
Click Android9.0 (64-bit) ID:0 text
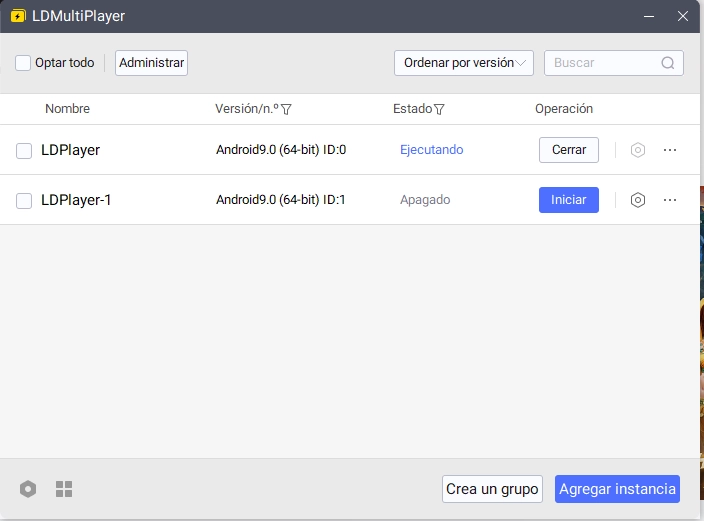coord(281,150)
